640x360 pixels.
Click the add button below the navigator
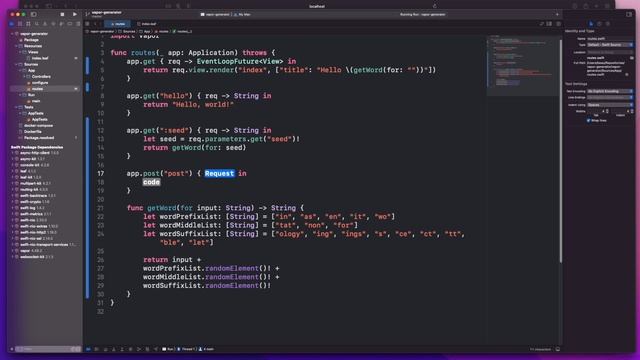click(11, 349)
